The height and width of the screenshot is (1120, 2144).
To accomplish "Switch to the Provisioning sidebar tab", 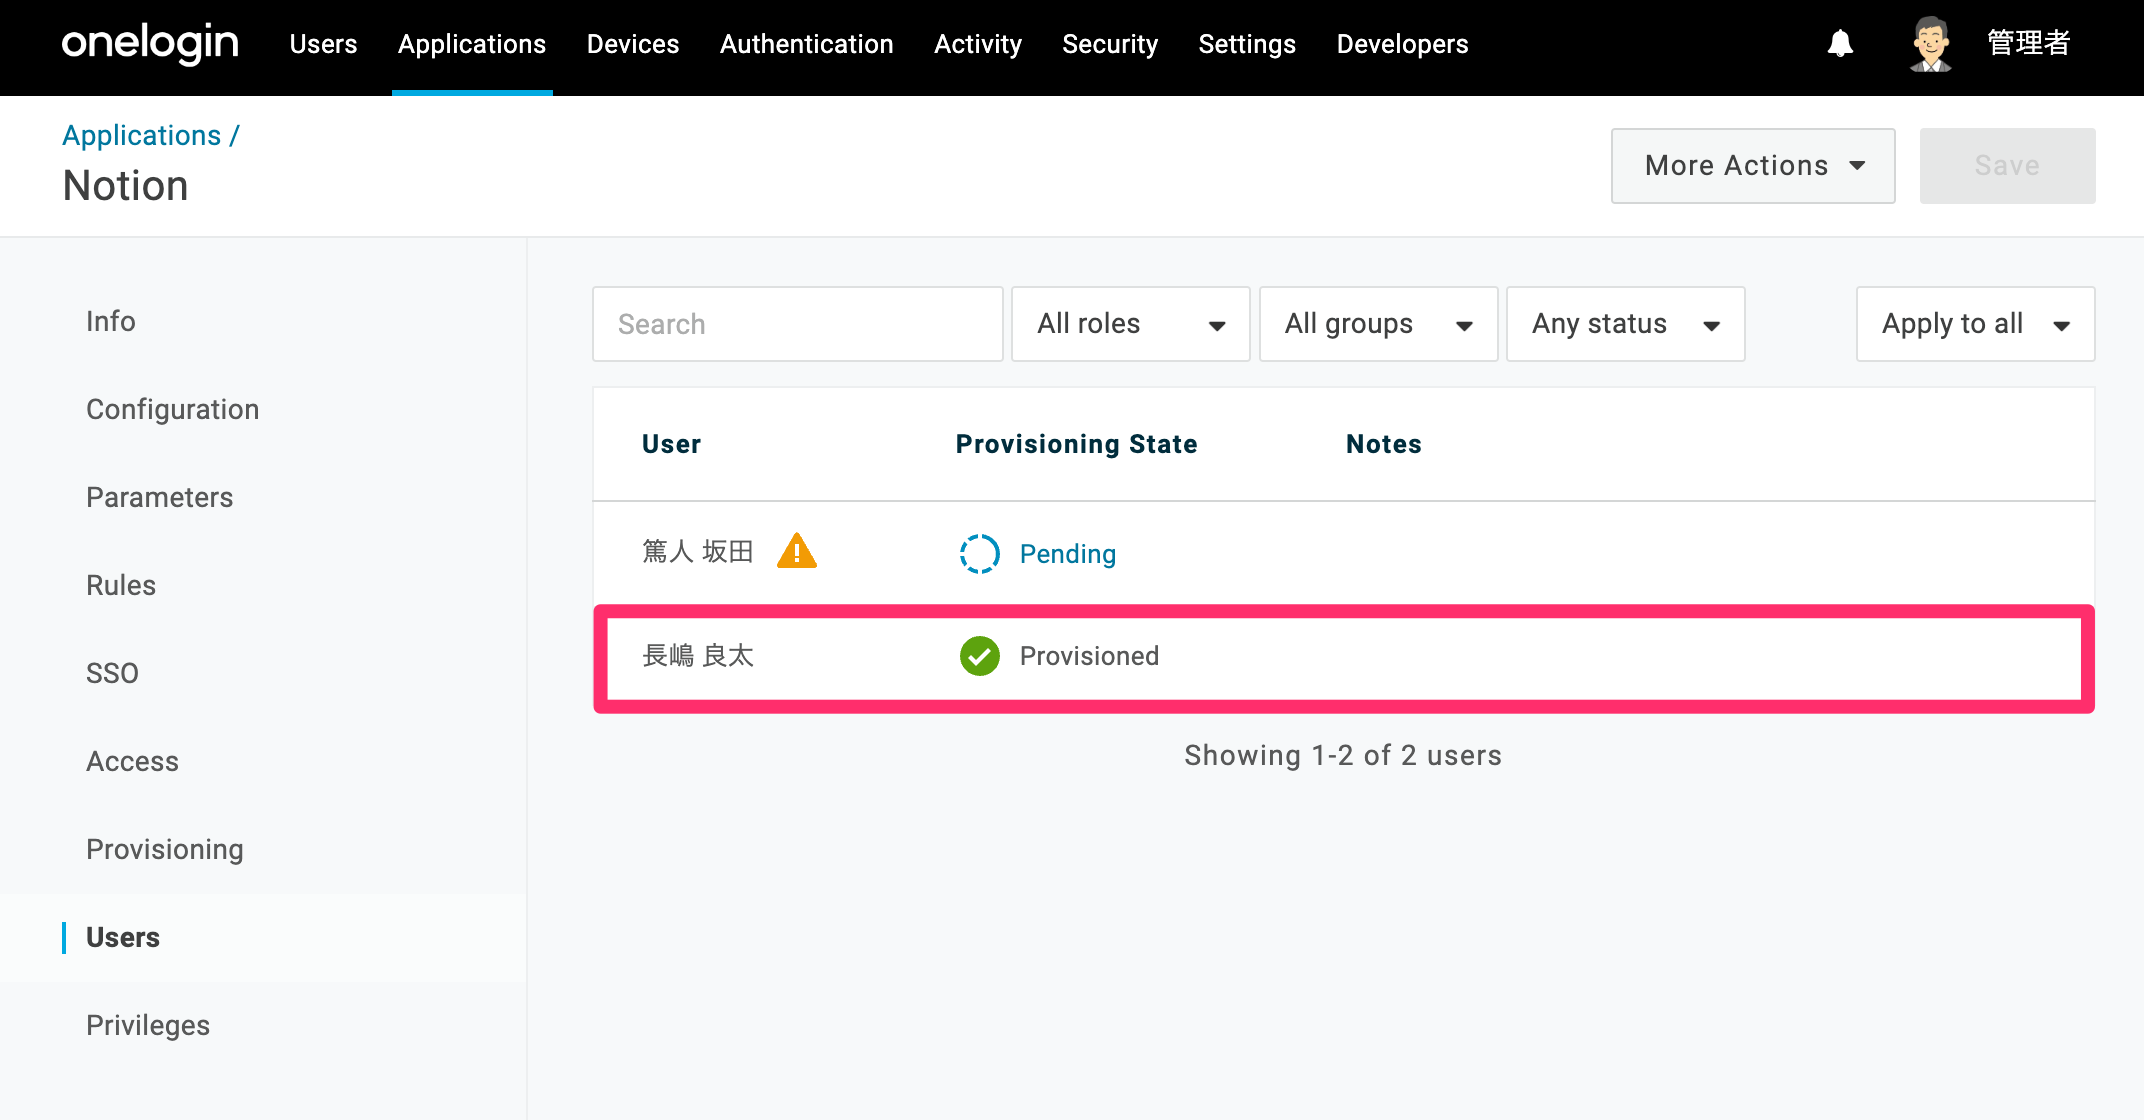I will 165,849.
